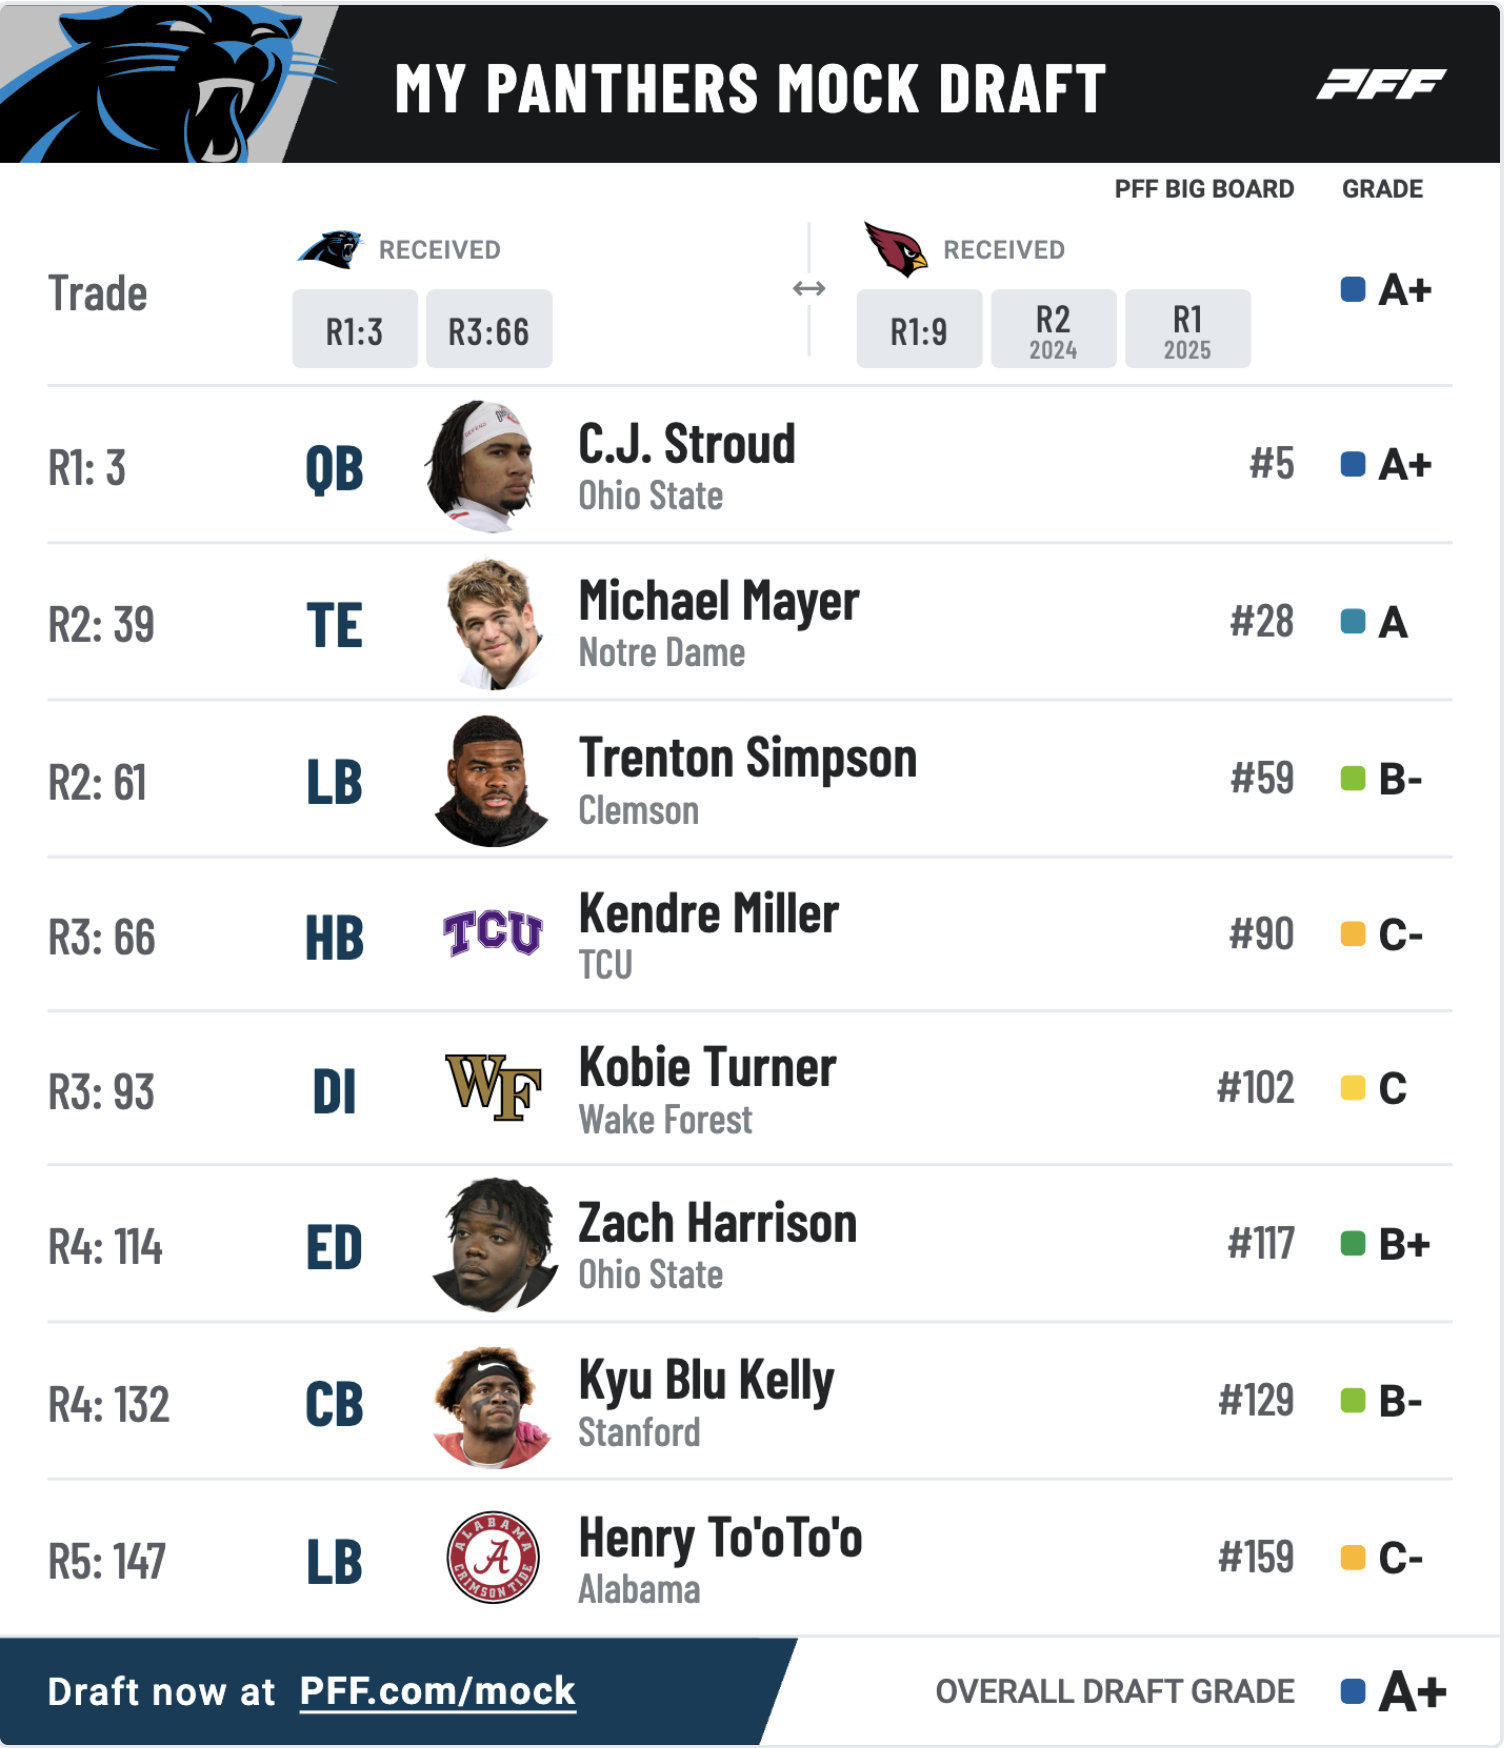Click the green B- swatch for Trenton Simpson

click(x=1353, y=778)
